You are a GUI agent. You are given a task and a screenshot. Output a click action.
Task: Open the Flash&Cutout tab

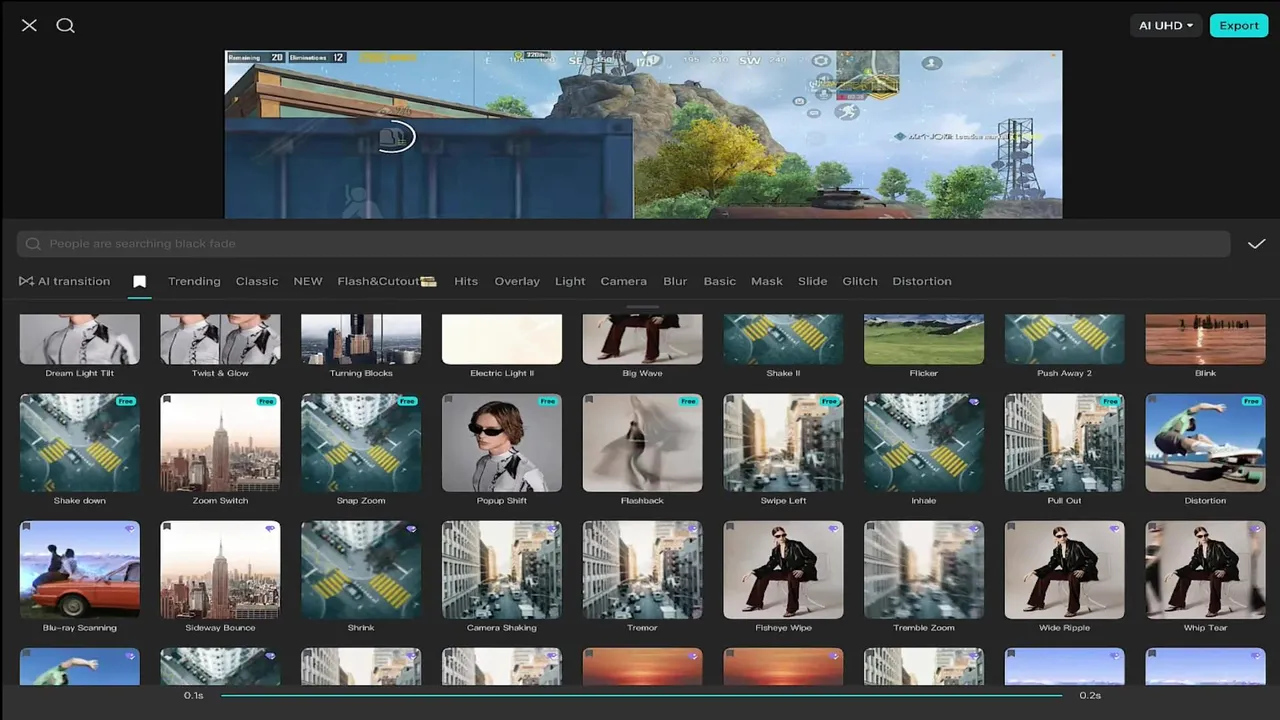387,281
